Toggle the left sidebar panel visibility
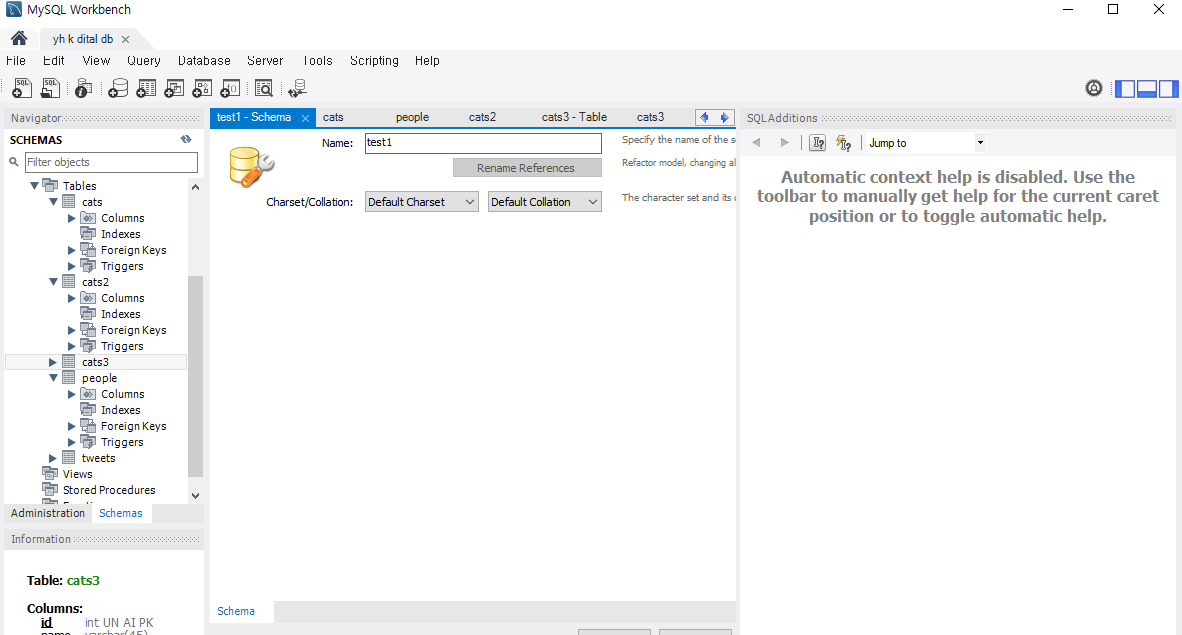This screenshot has height=635, width=1182. pos(1125,88)
